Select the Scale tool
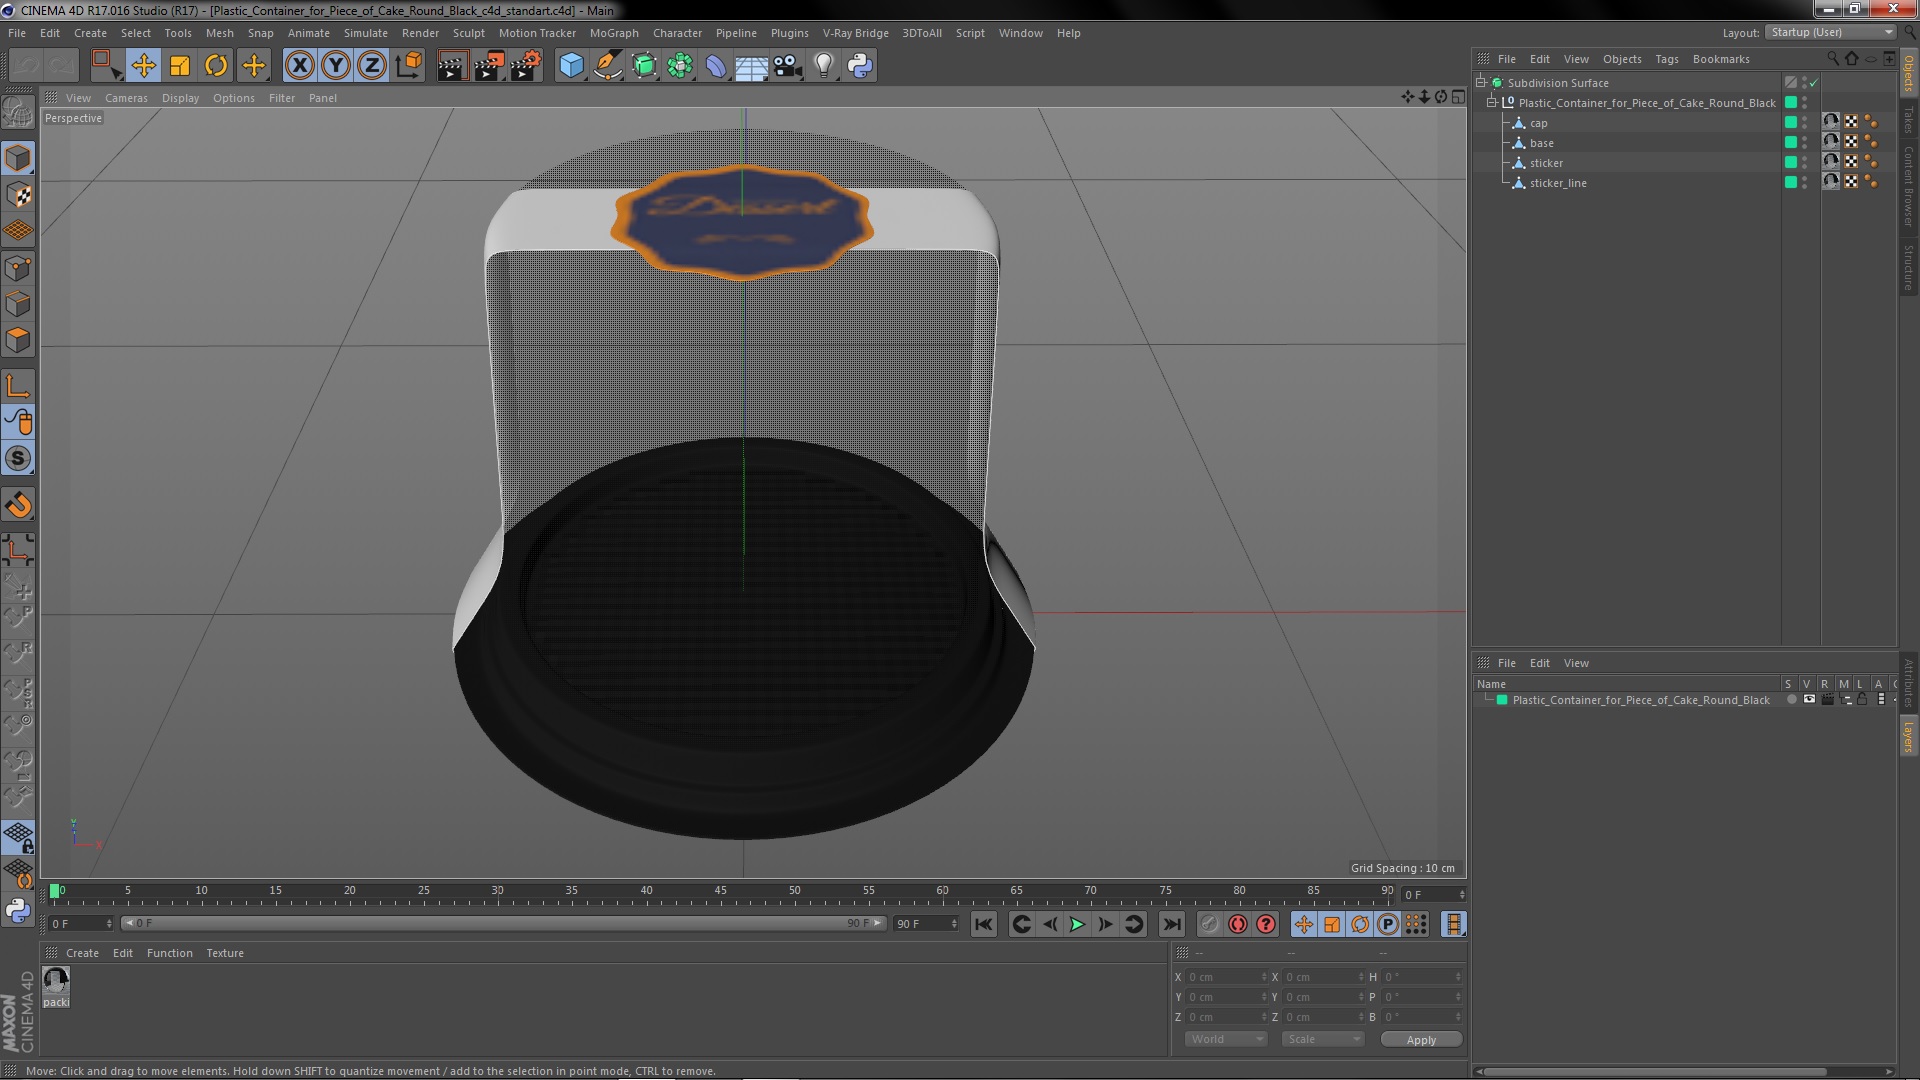 (180, 66)
